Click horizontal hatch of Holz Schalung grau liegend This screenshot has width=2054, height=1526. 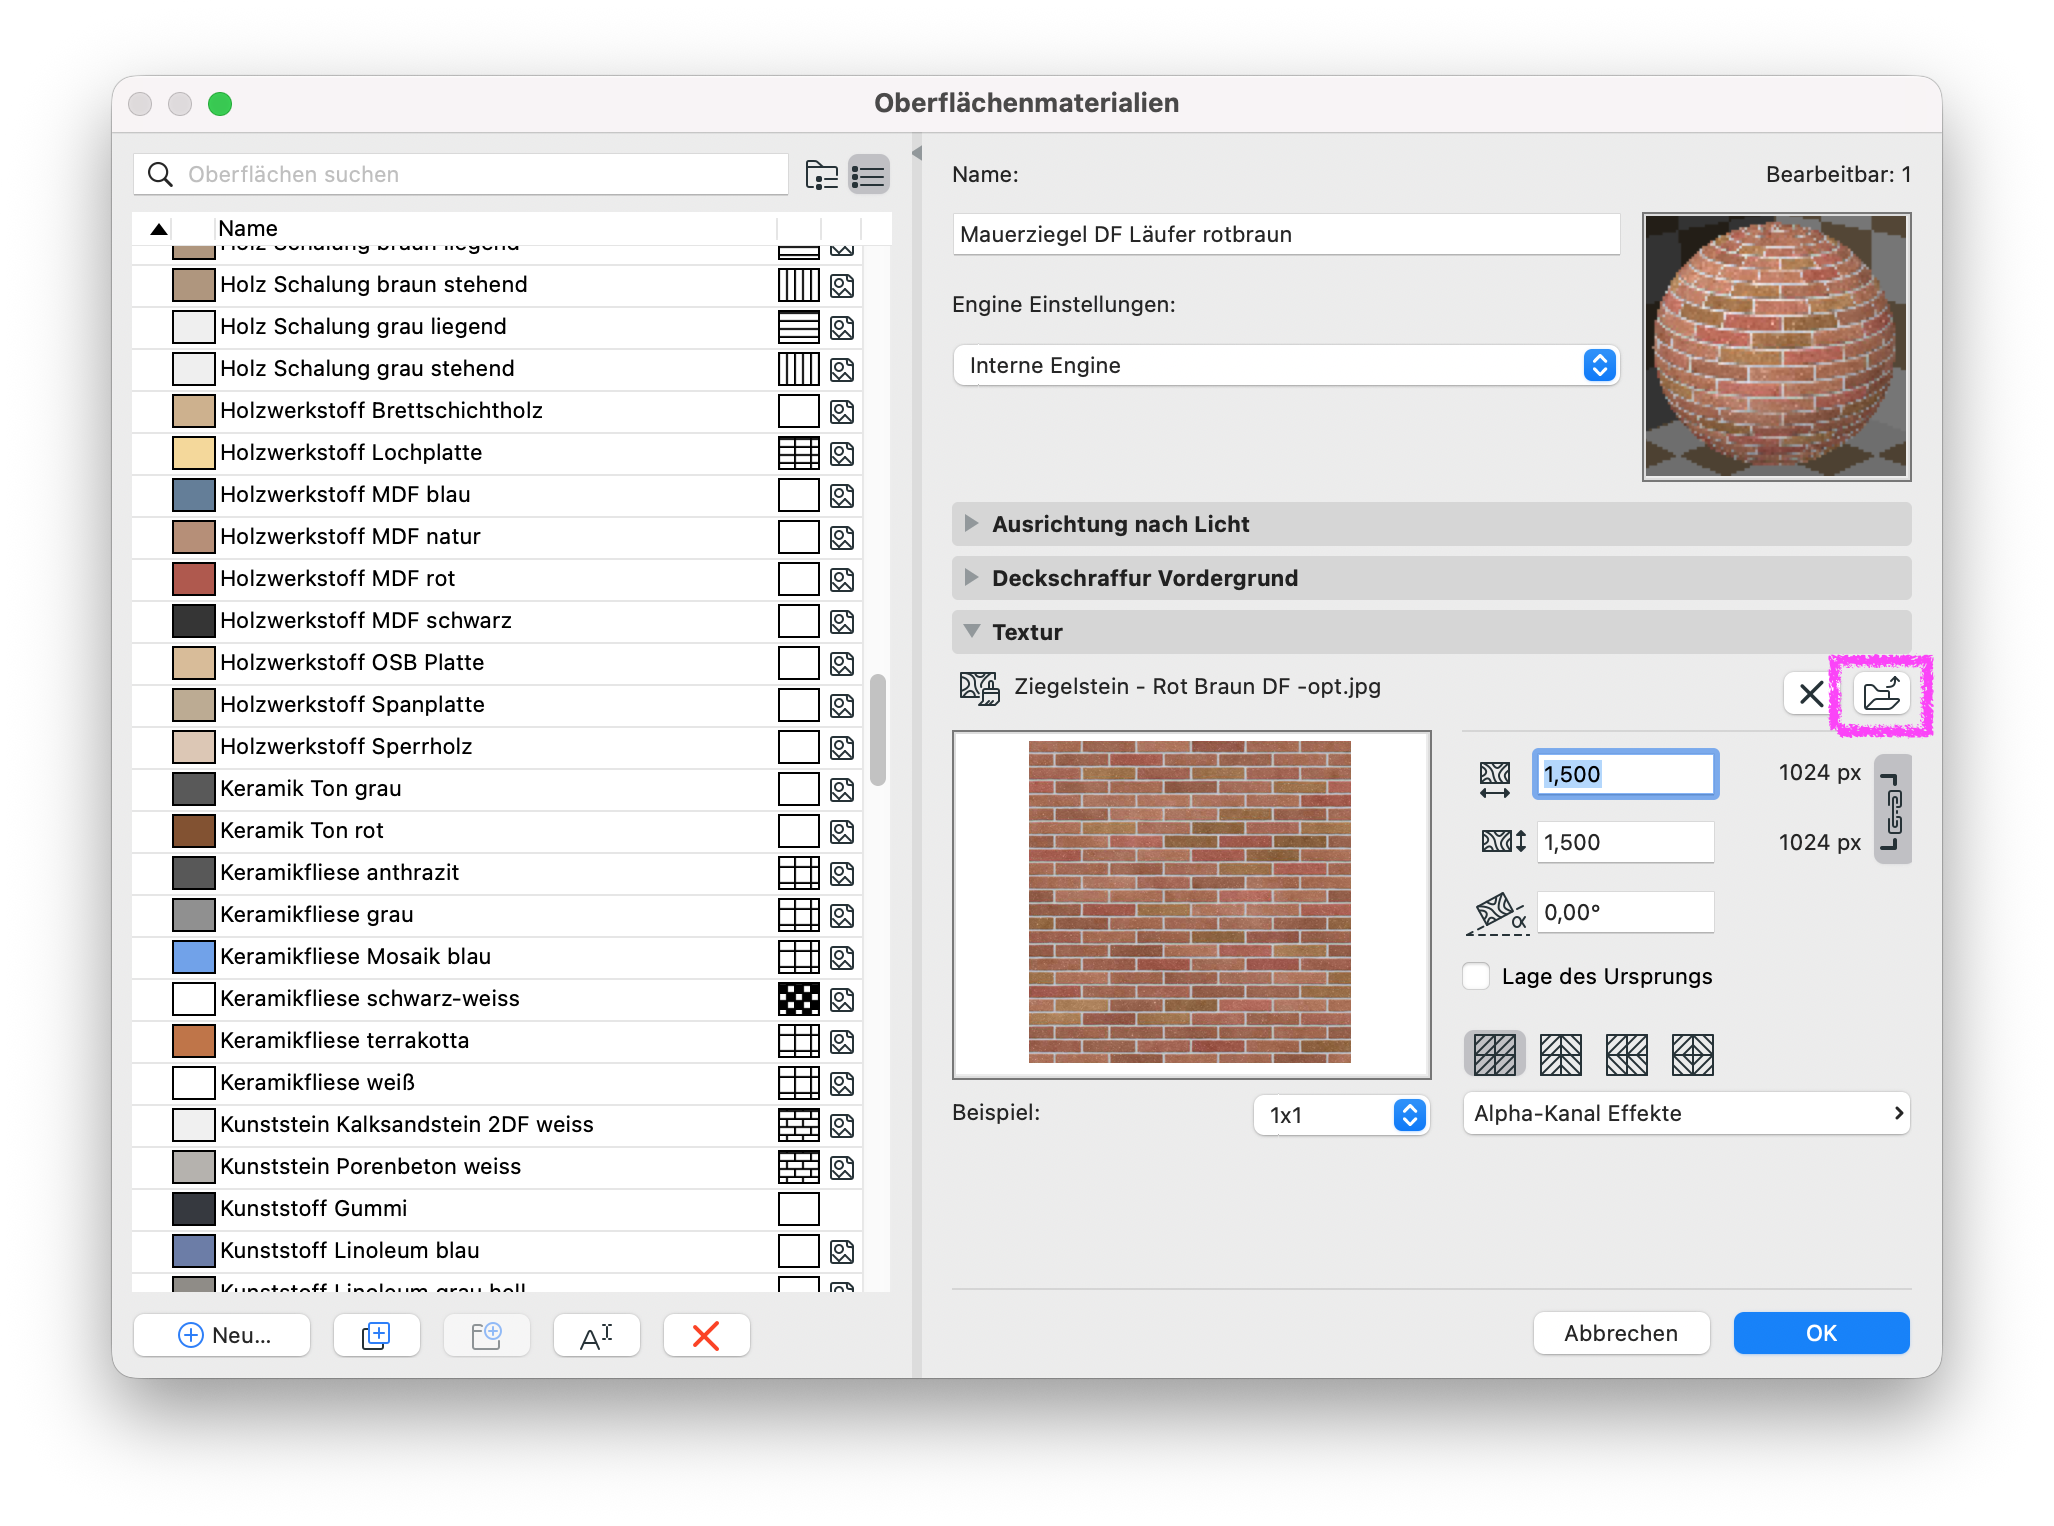[x=799, y=327]
